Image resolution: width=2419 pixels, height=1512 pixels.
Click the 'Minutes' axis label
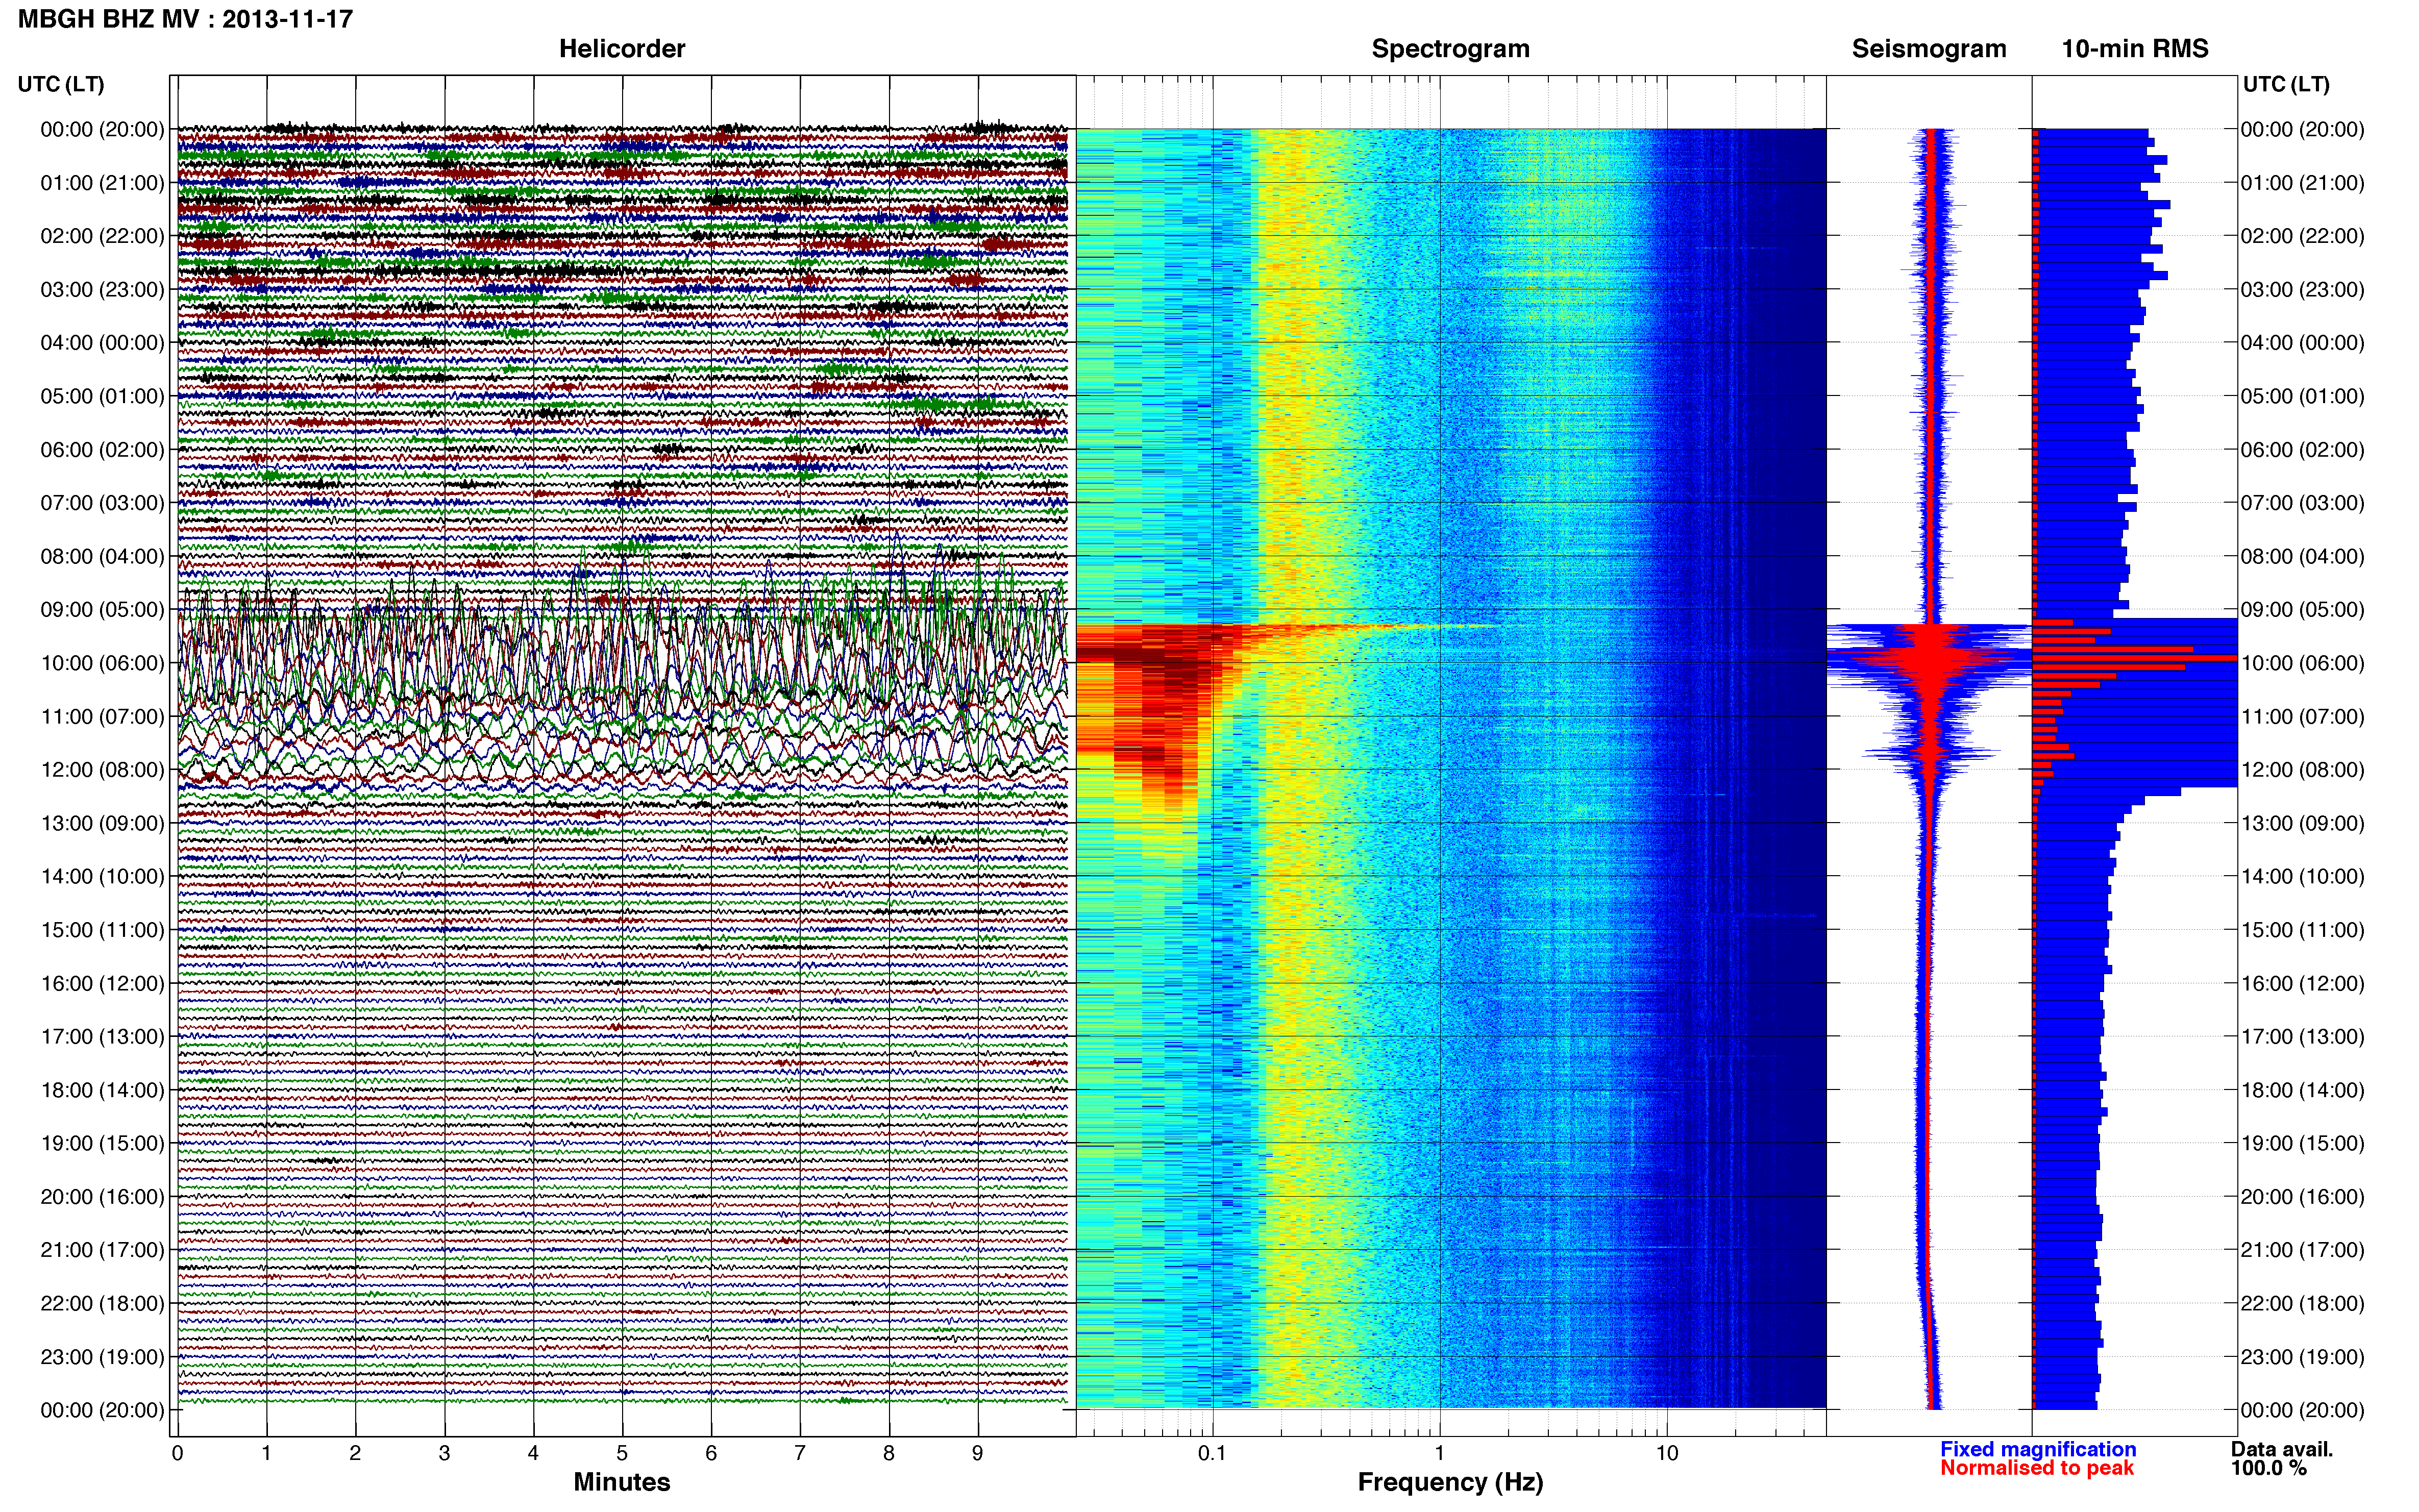point(621,1482)
